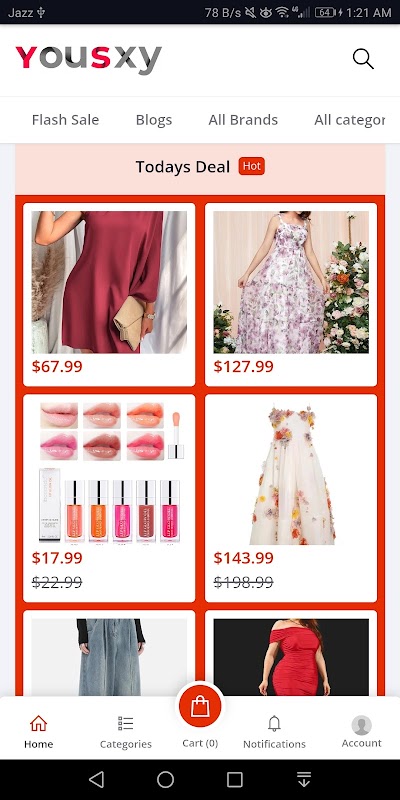Tap the Yousxy logo
The height and width of the screenshot is (800, 400).
point(89,60)
